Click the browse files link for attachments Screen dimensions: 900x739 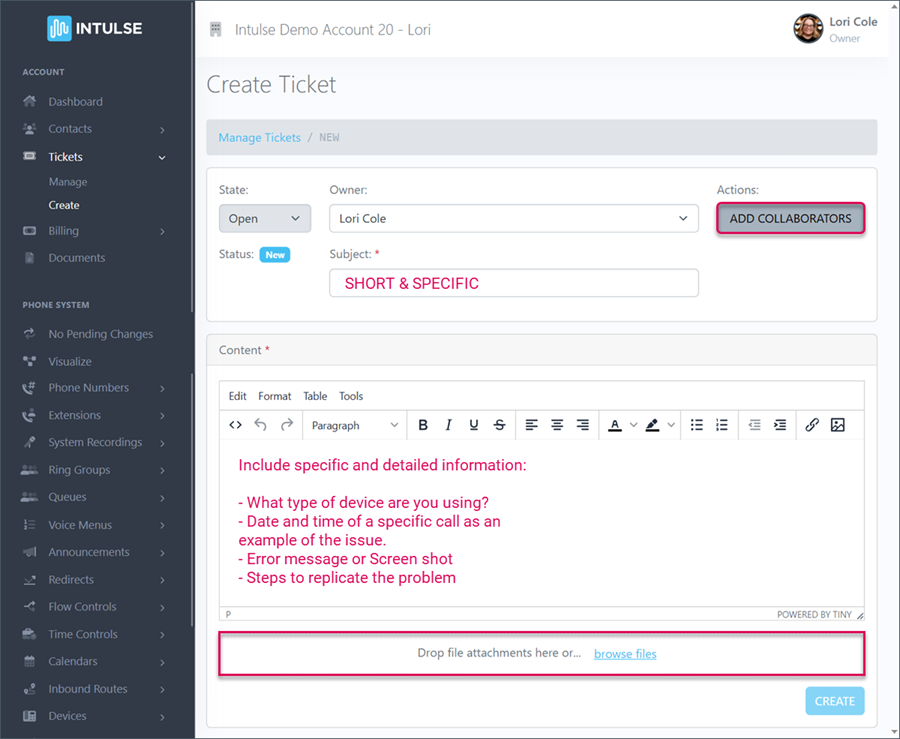[624, 653]
